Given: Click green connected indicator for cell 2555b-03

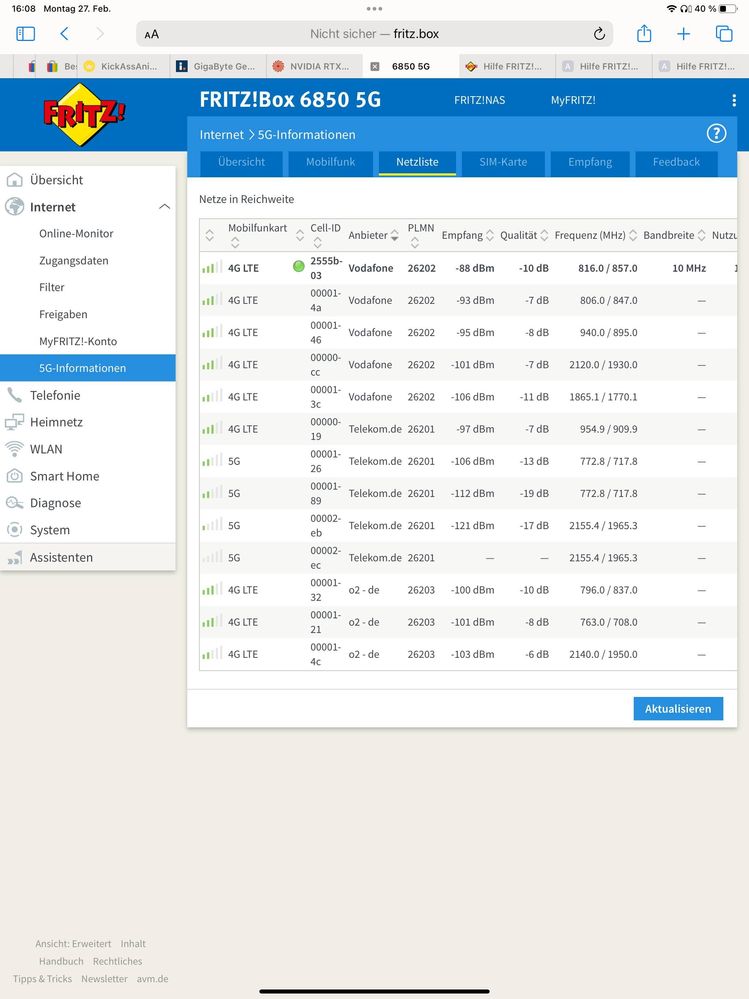Looking at the screenshot, I should [298, 266].
